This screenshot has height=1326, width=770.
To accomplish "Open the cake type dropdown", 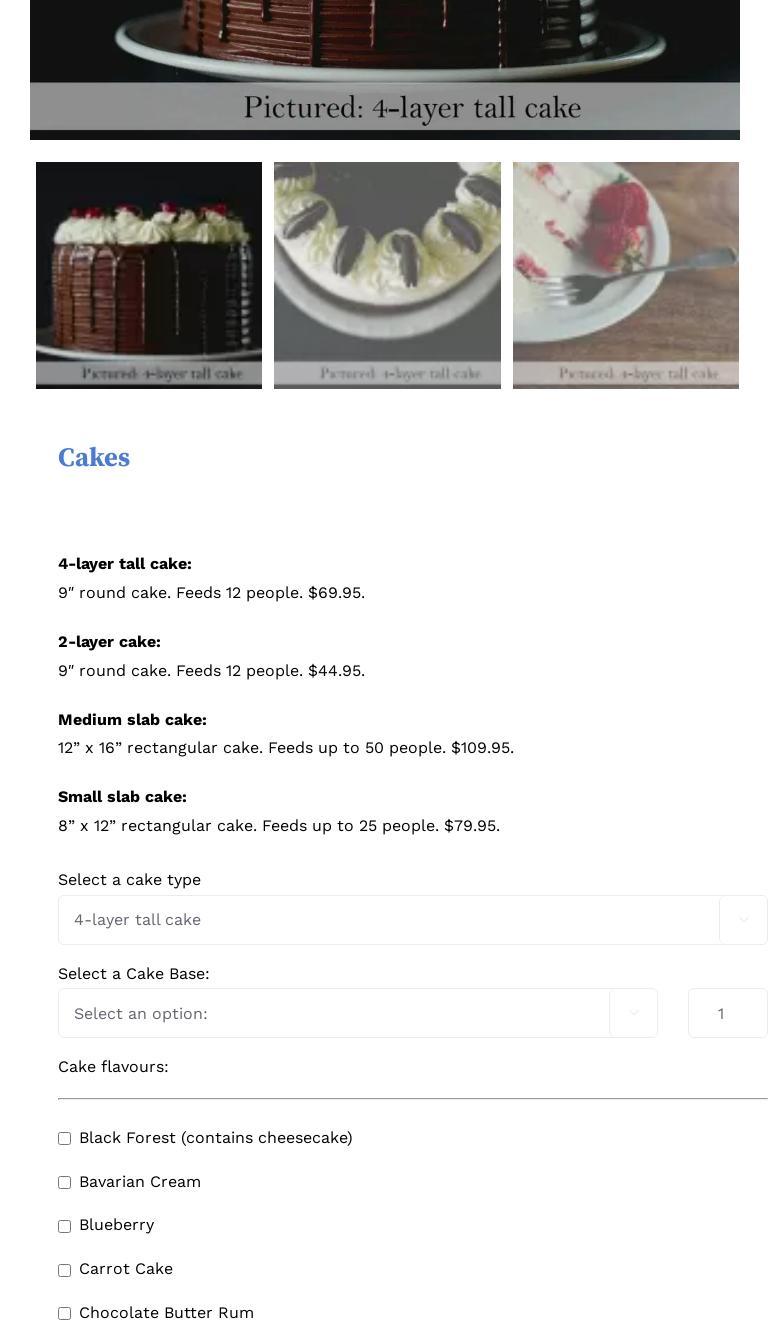I will click(388, 920).
